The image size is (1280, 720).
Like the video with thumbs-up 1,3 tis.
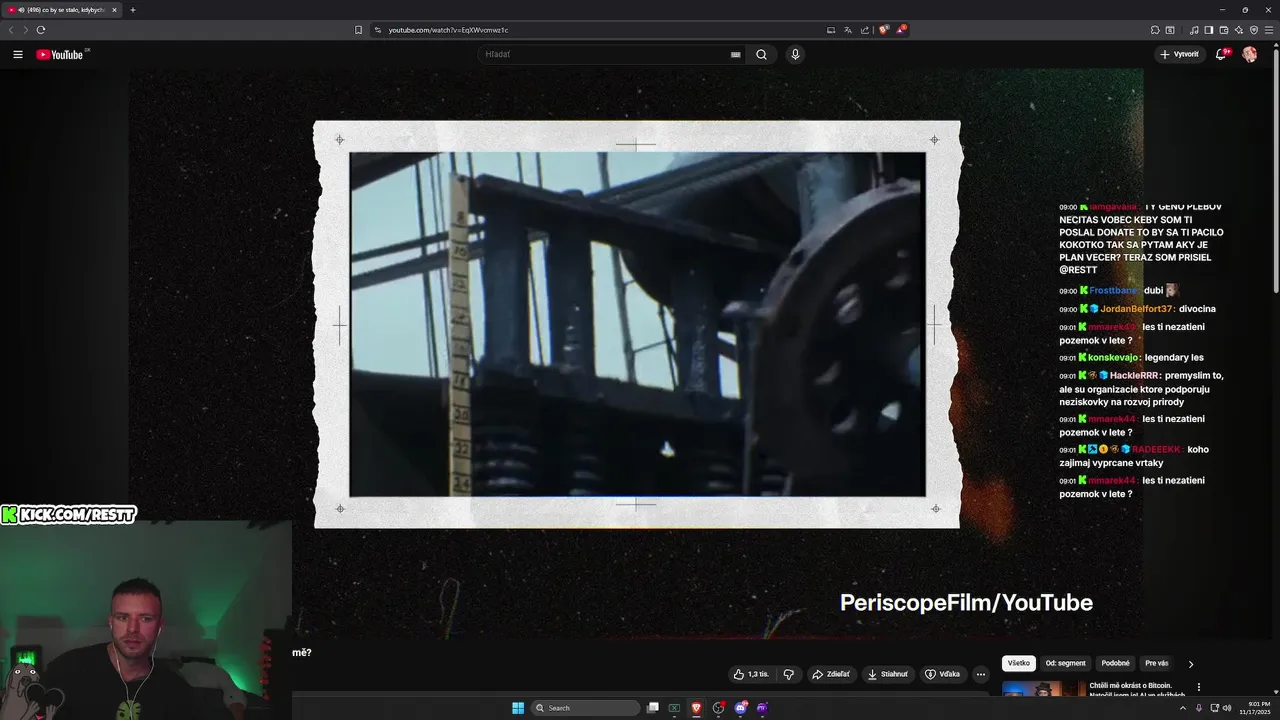click(x=750, y=674)
